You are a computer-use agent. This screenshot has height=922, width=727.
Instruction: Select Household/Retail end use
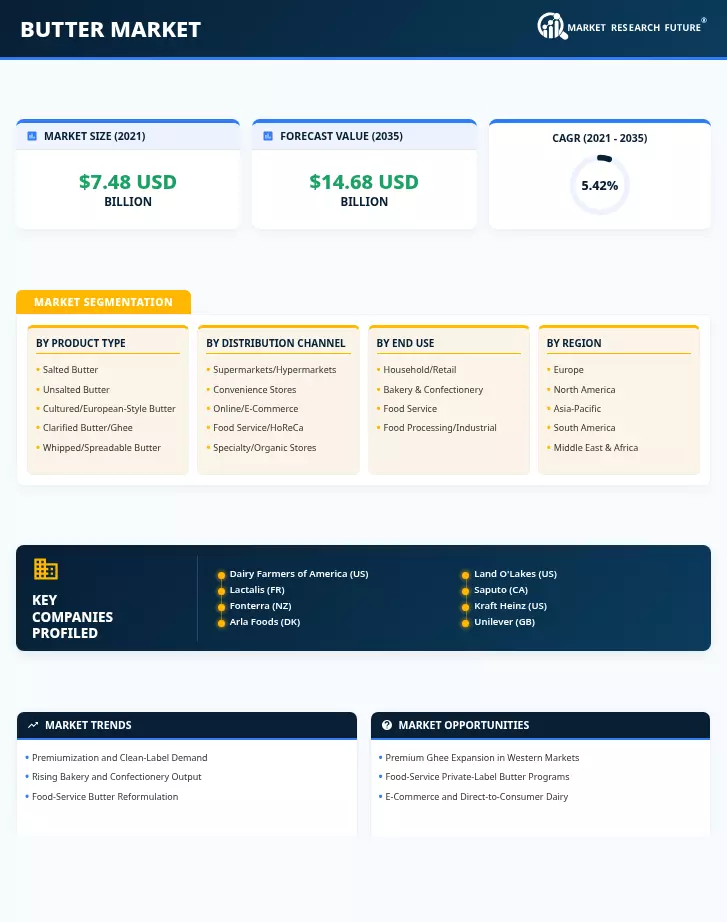click(x=420, y=370)
